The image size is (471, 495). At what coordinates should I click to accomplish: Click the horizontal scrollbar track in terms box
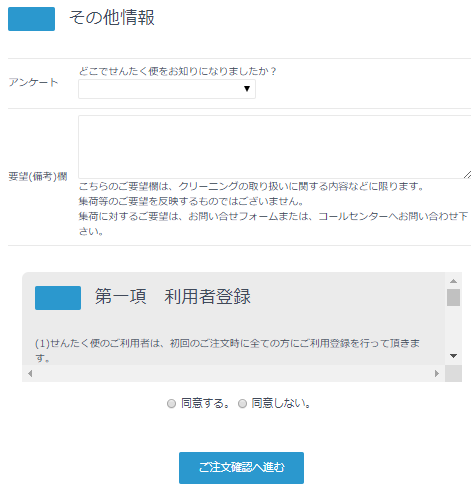[233, 373]
